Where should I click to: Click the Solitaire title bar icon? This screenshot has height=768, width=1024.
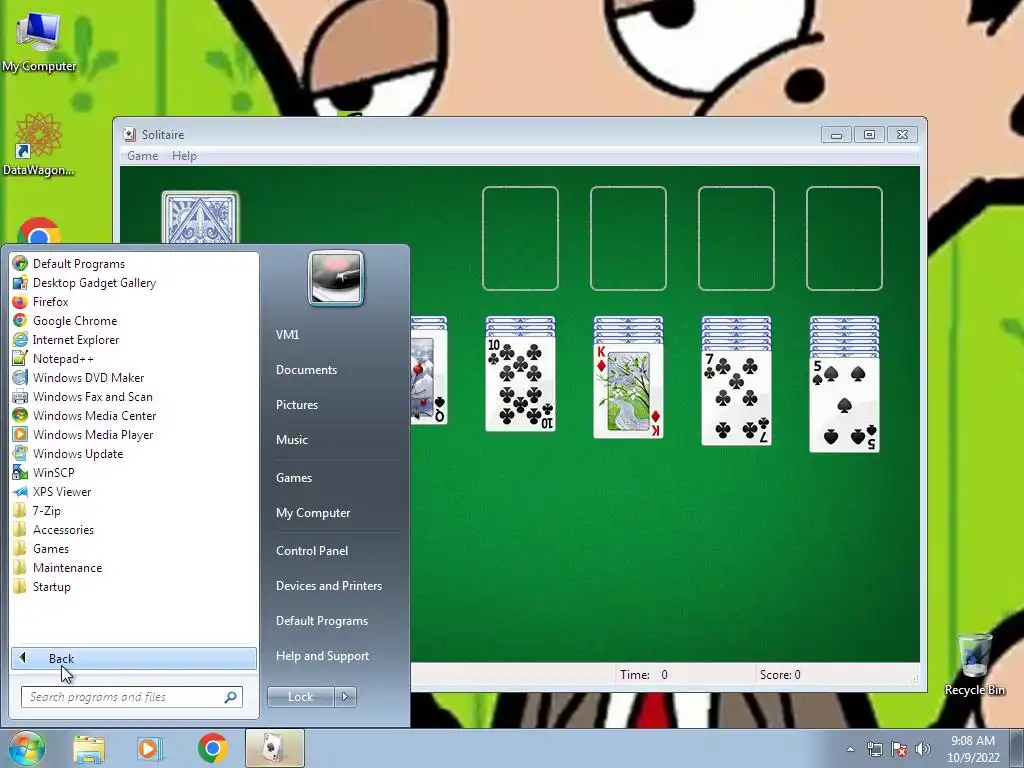click(130, 135)
